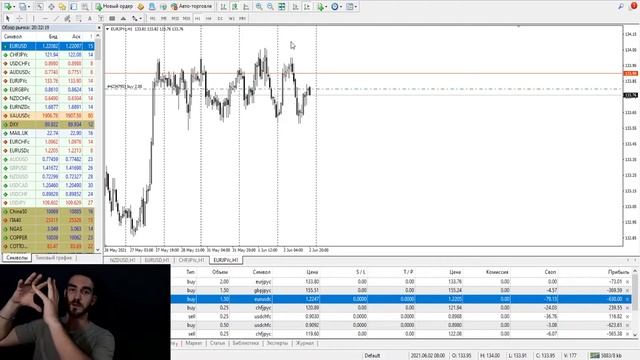
Task: Select the Символы tab in Market Watch
Action: 16,258
